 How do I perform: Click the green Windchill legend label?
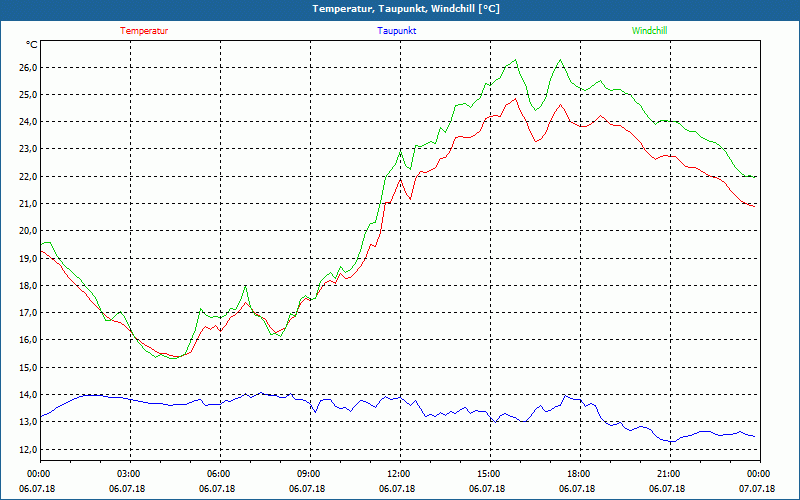point(649,31)
